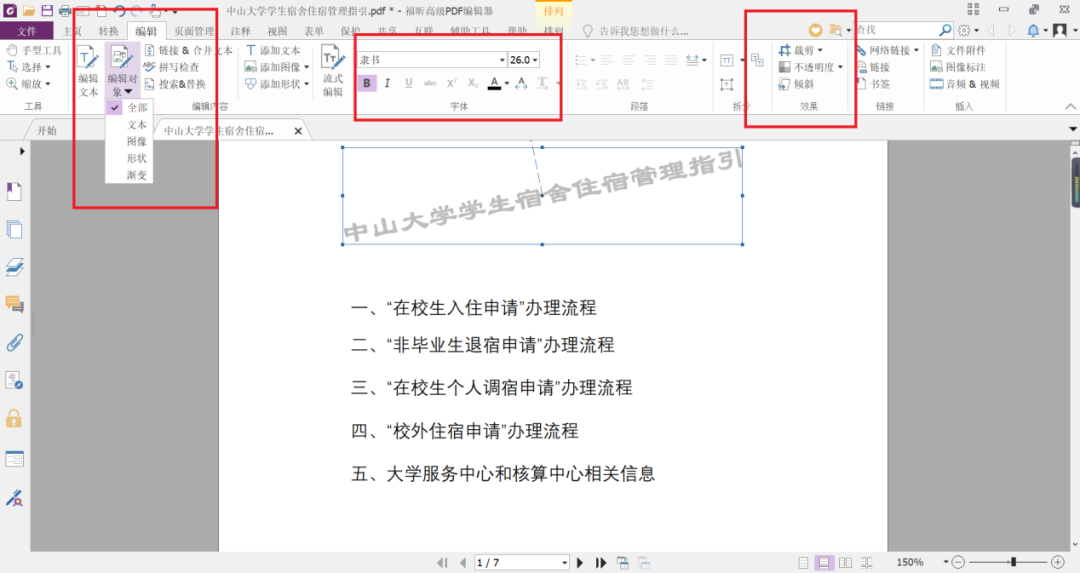Screen dimensions: 1080x573
Task: Run 拼写检查 spell check
Action: coord(172,67)
